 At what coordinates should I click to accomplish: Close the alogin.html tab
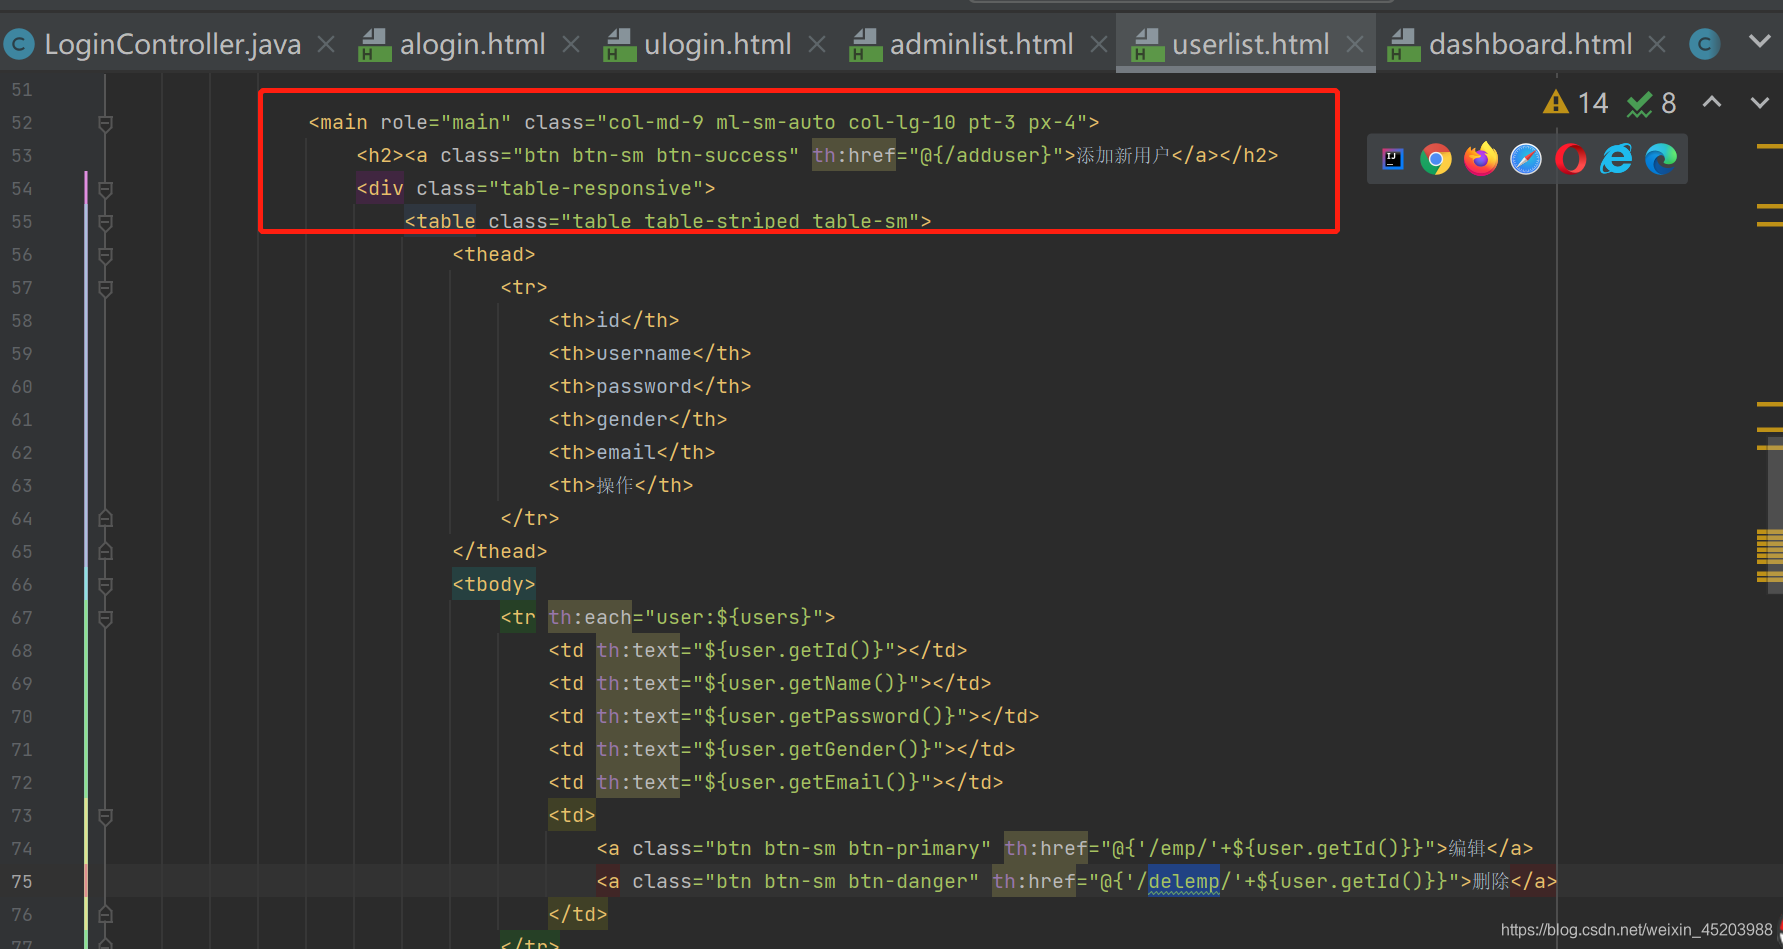571,44
